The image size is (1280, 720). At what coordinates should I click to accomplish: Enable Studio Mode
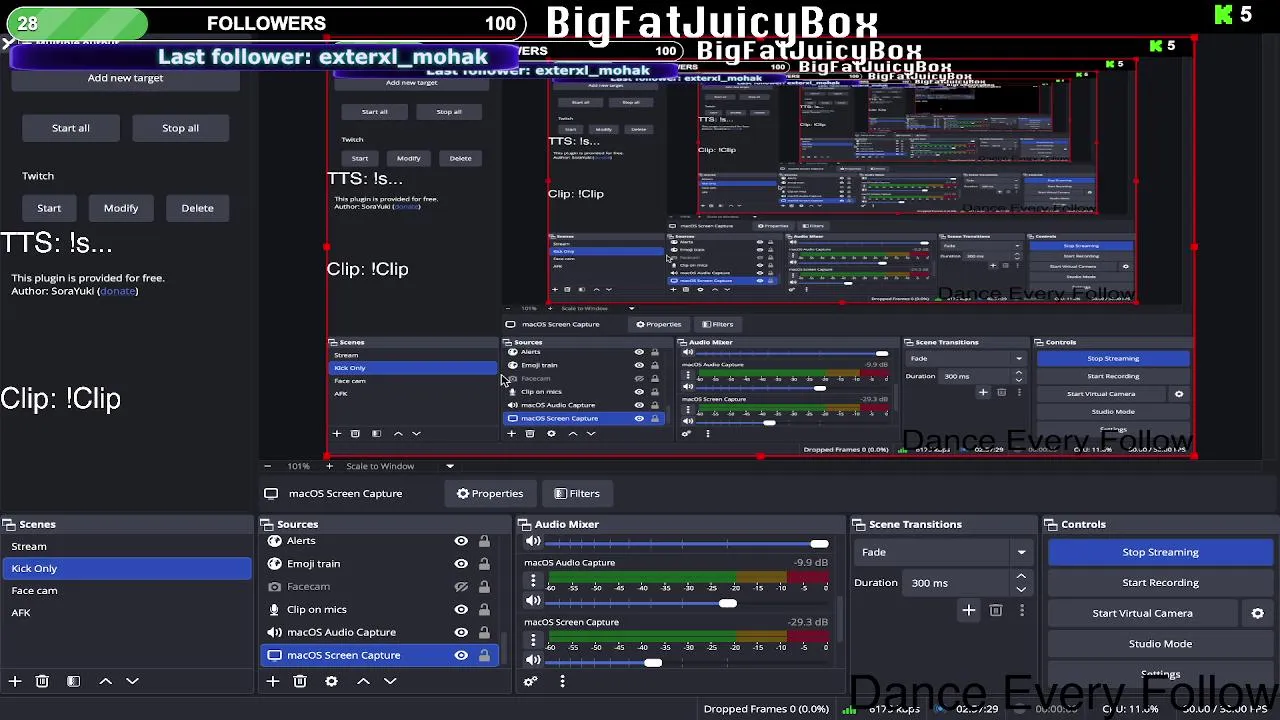(x=1160, y=644)
